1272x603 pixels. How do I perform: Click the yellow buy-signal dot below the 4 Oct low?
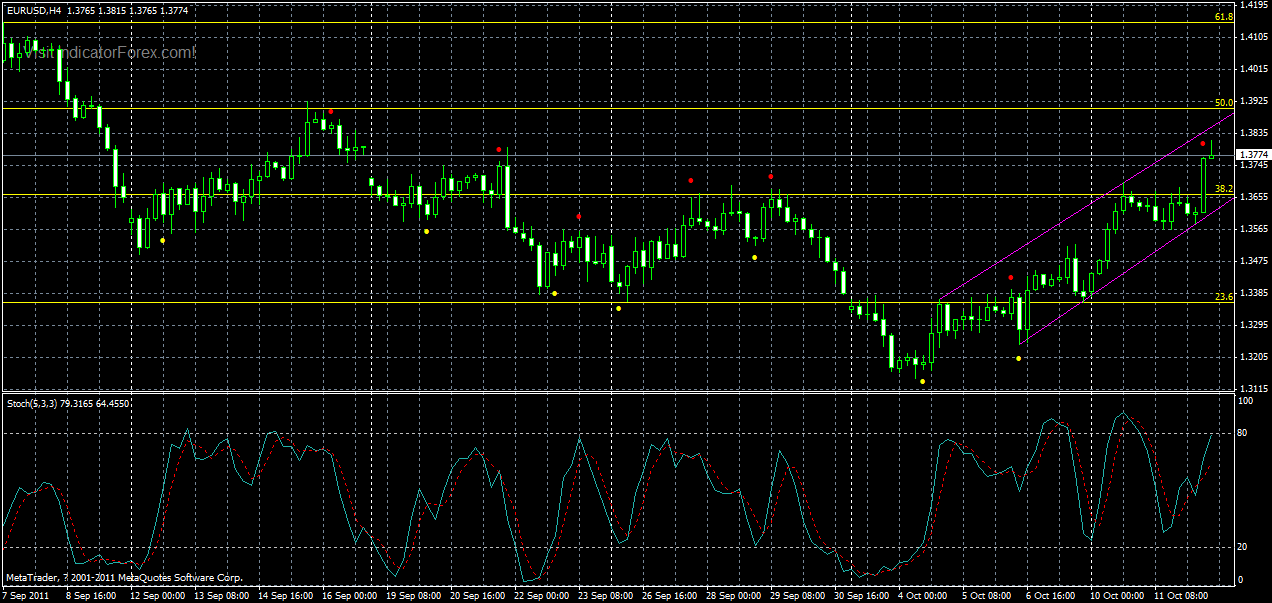click(x=922, y=380)
